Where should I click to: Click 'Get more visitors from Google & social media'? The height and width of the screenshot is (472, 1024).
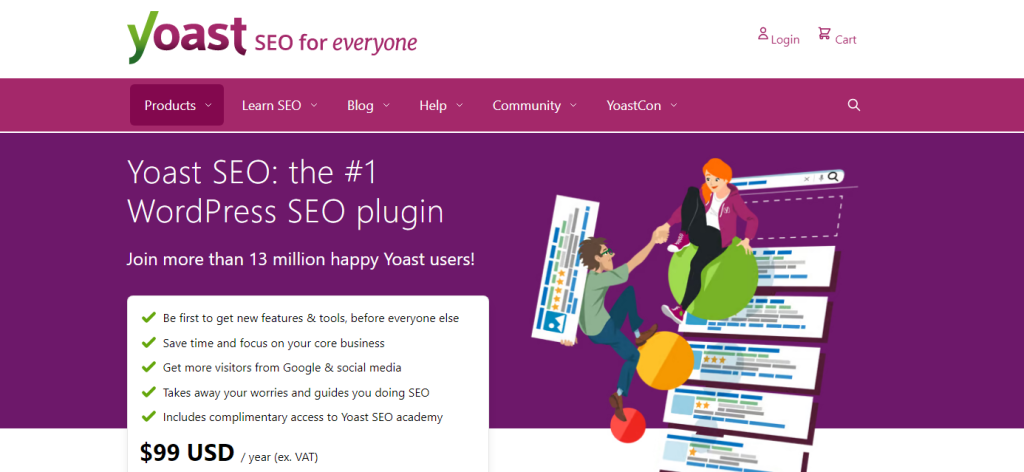282,368
